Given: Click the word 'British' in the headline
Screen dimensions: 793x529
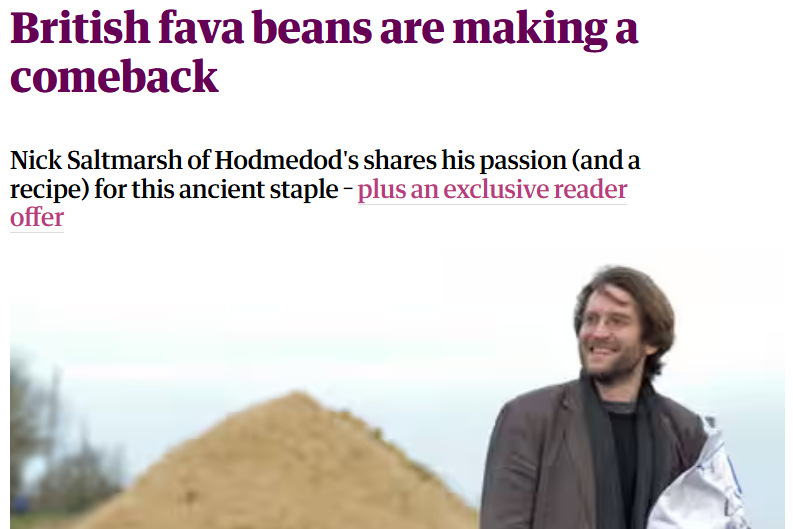Looking at the screenshot, I should [80, 28].
